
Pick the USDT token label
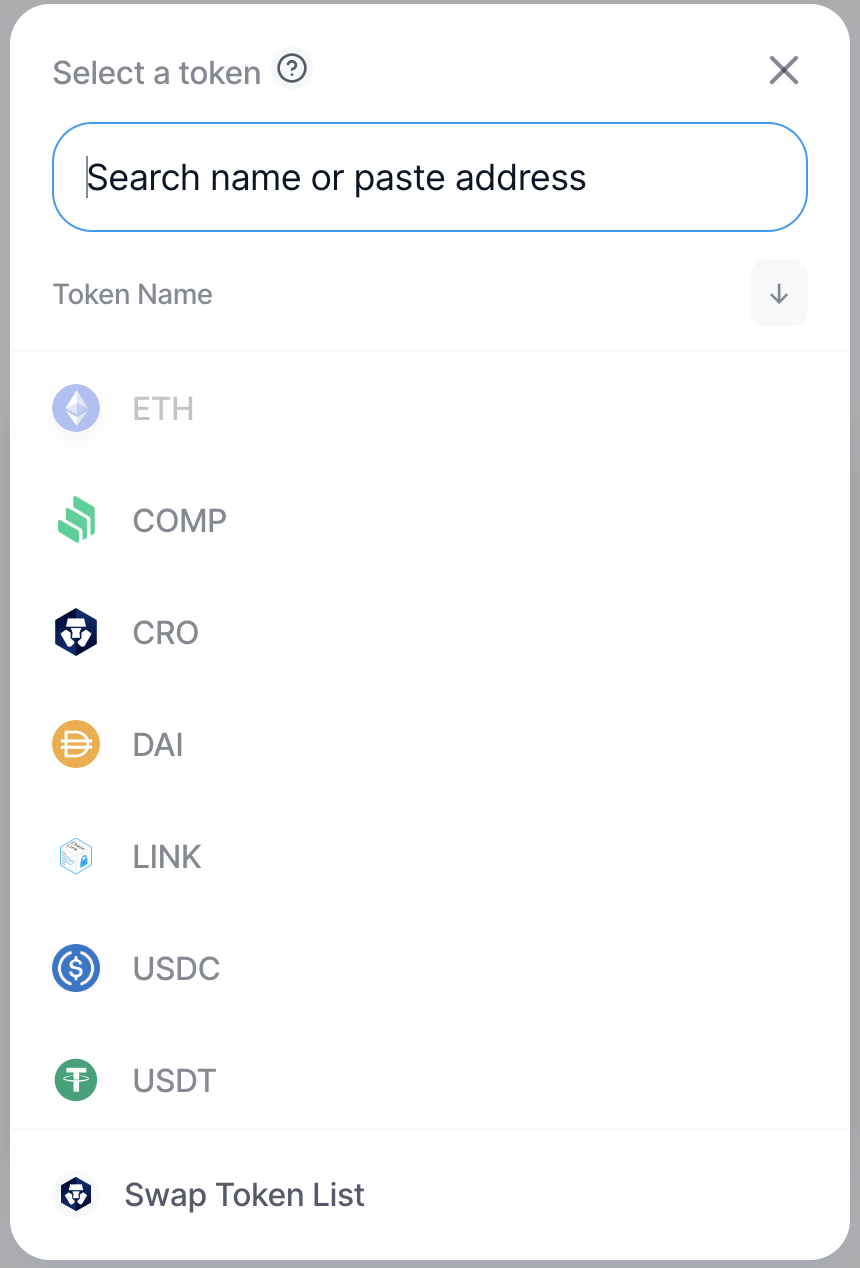tap(175, 1080)
